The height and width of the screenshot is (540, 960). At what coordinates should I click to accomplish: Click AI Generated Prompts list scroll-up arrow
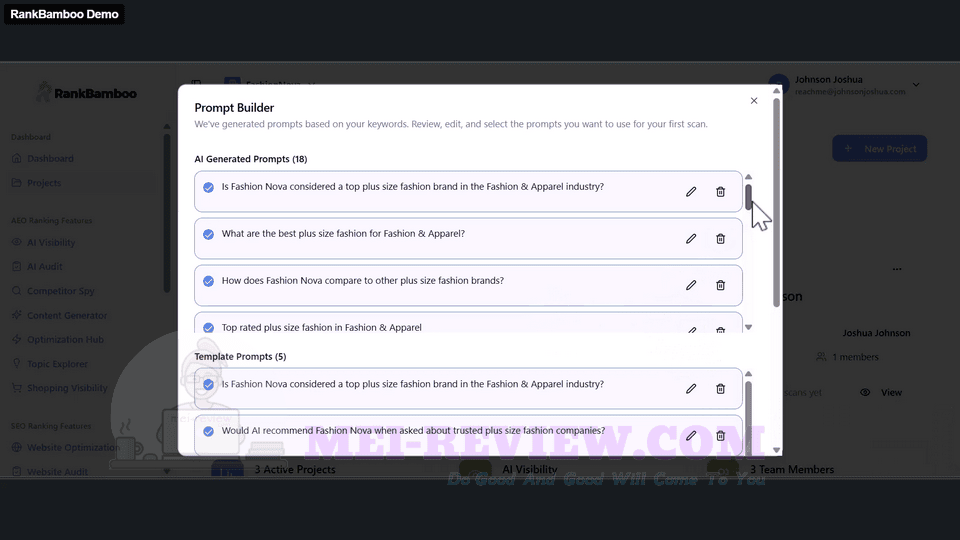point(748,177)
